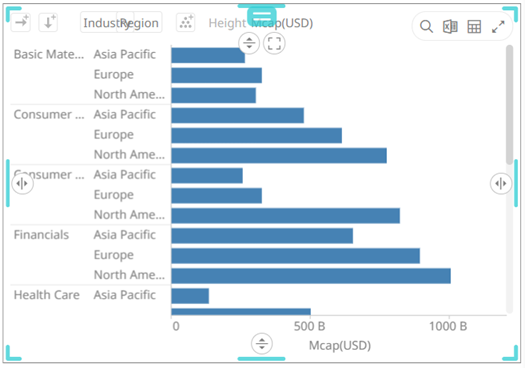Show data table via grid icon

474,26
